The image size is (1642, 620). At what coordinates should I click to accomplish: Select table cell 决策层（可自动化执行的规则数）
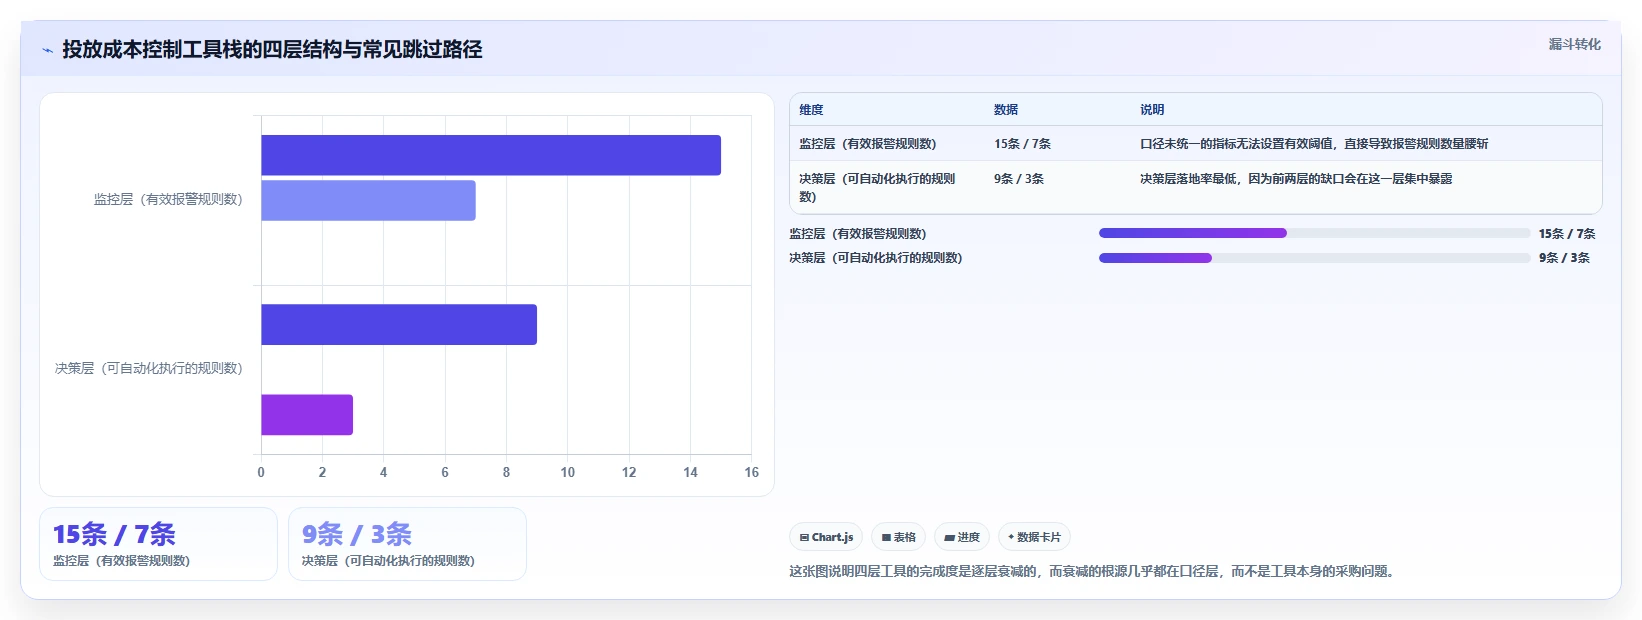pos(877,187)
